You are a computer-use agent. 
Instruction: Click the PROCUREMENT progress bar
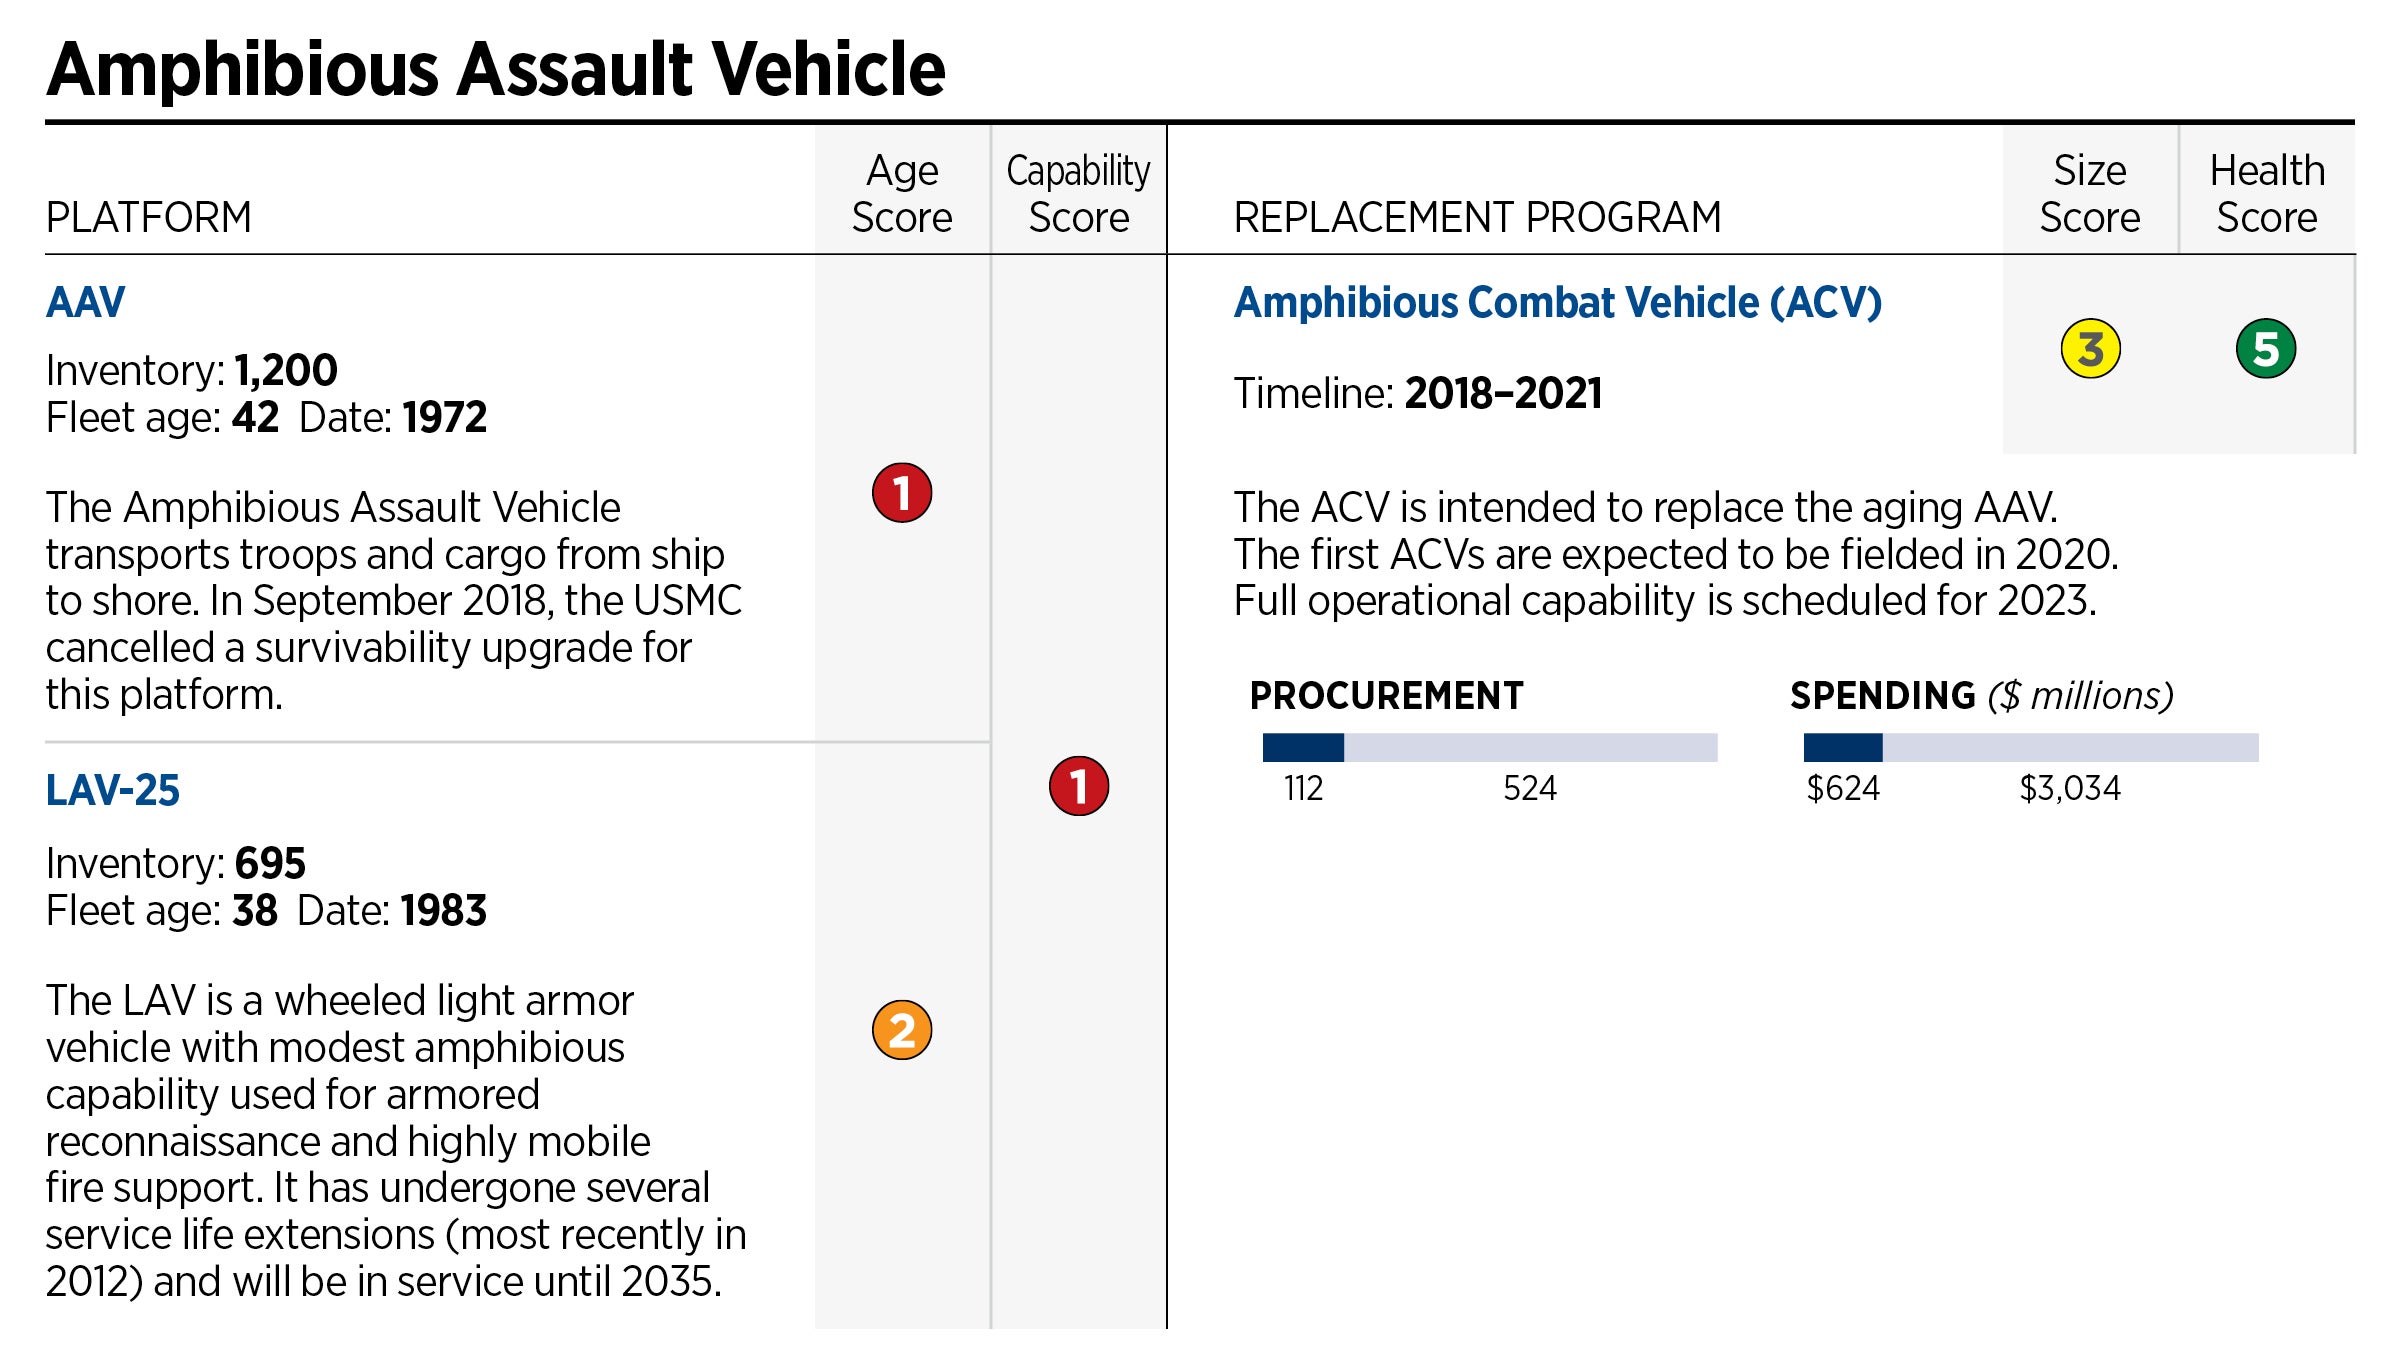point(1489,747)
